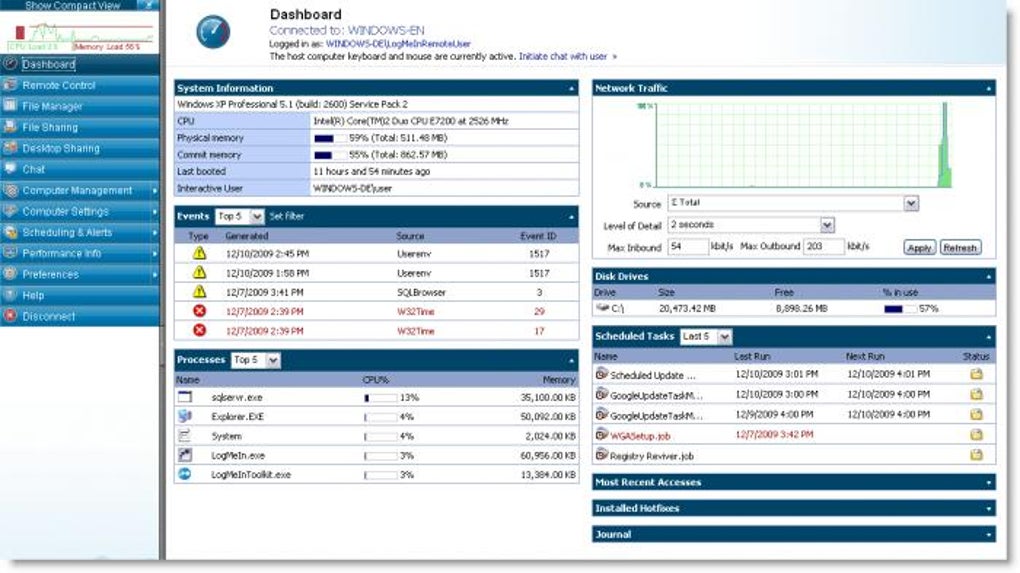
Task: Open the Processes Top 5 dropdown
Action: pos(273,360)
